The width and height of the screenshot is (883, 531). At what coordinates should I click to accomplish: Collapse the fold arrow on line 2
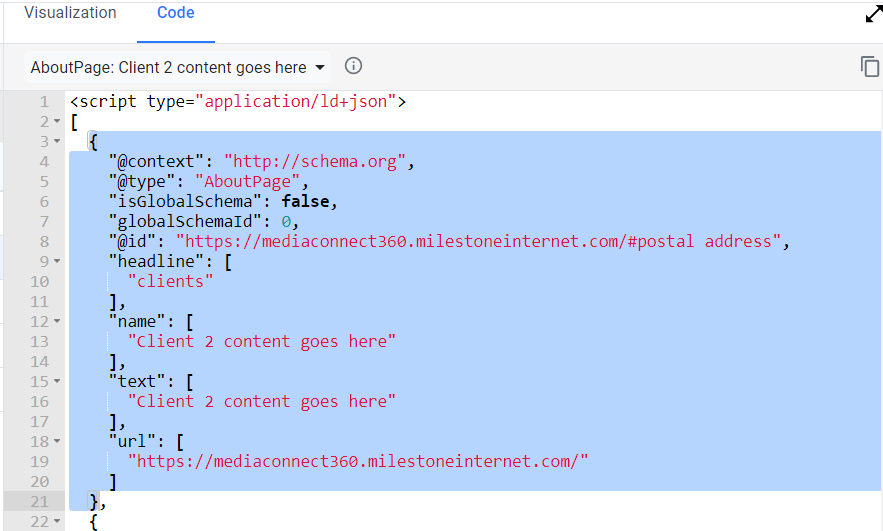(x=57, y=121)
